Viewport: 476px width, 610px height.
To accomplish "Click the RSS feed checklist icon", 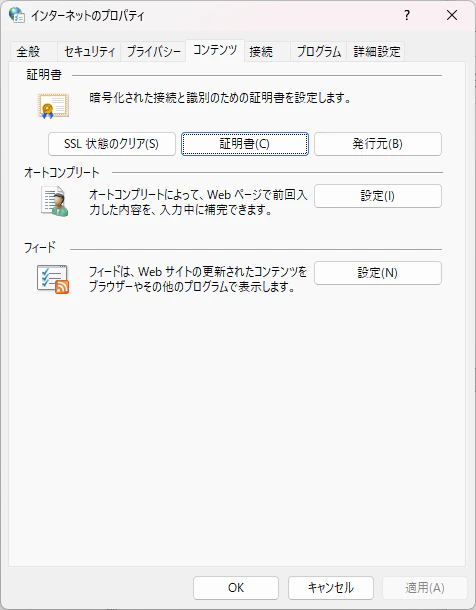I will pos(53,279).
